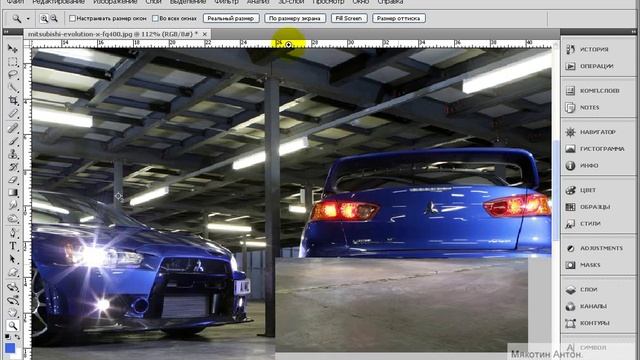
Task: Select the Shape tool
Action: (x=13, y=272)
